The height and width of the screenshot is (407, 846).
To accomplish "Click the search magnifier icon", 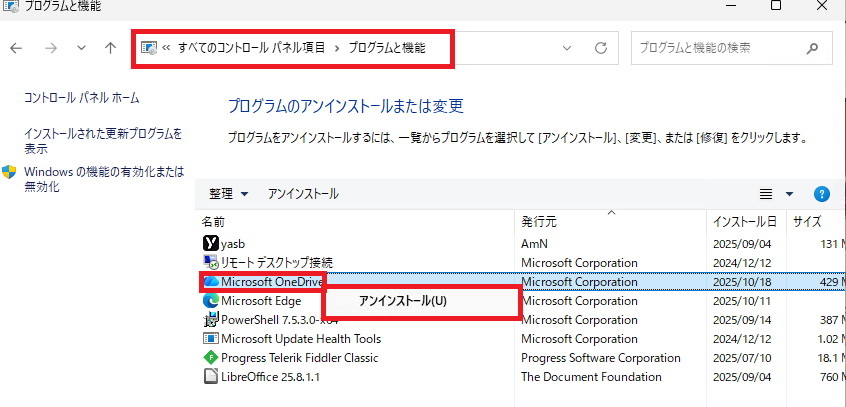I will [x=814, y=48].
